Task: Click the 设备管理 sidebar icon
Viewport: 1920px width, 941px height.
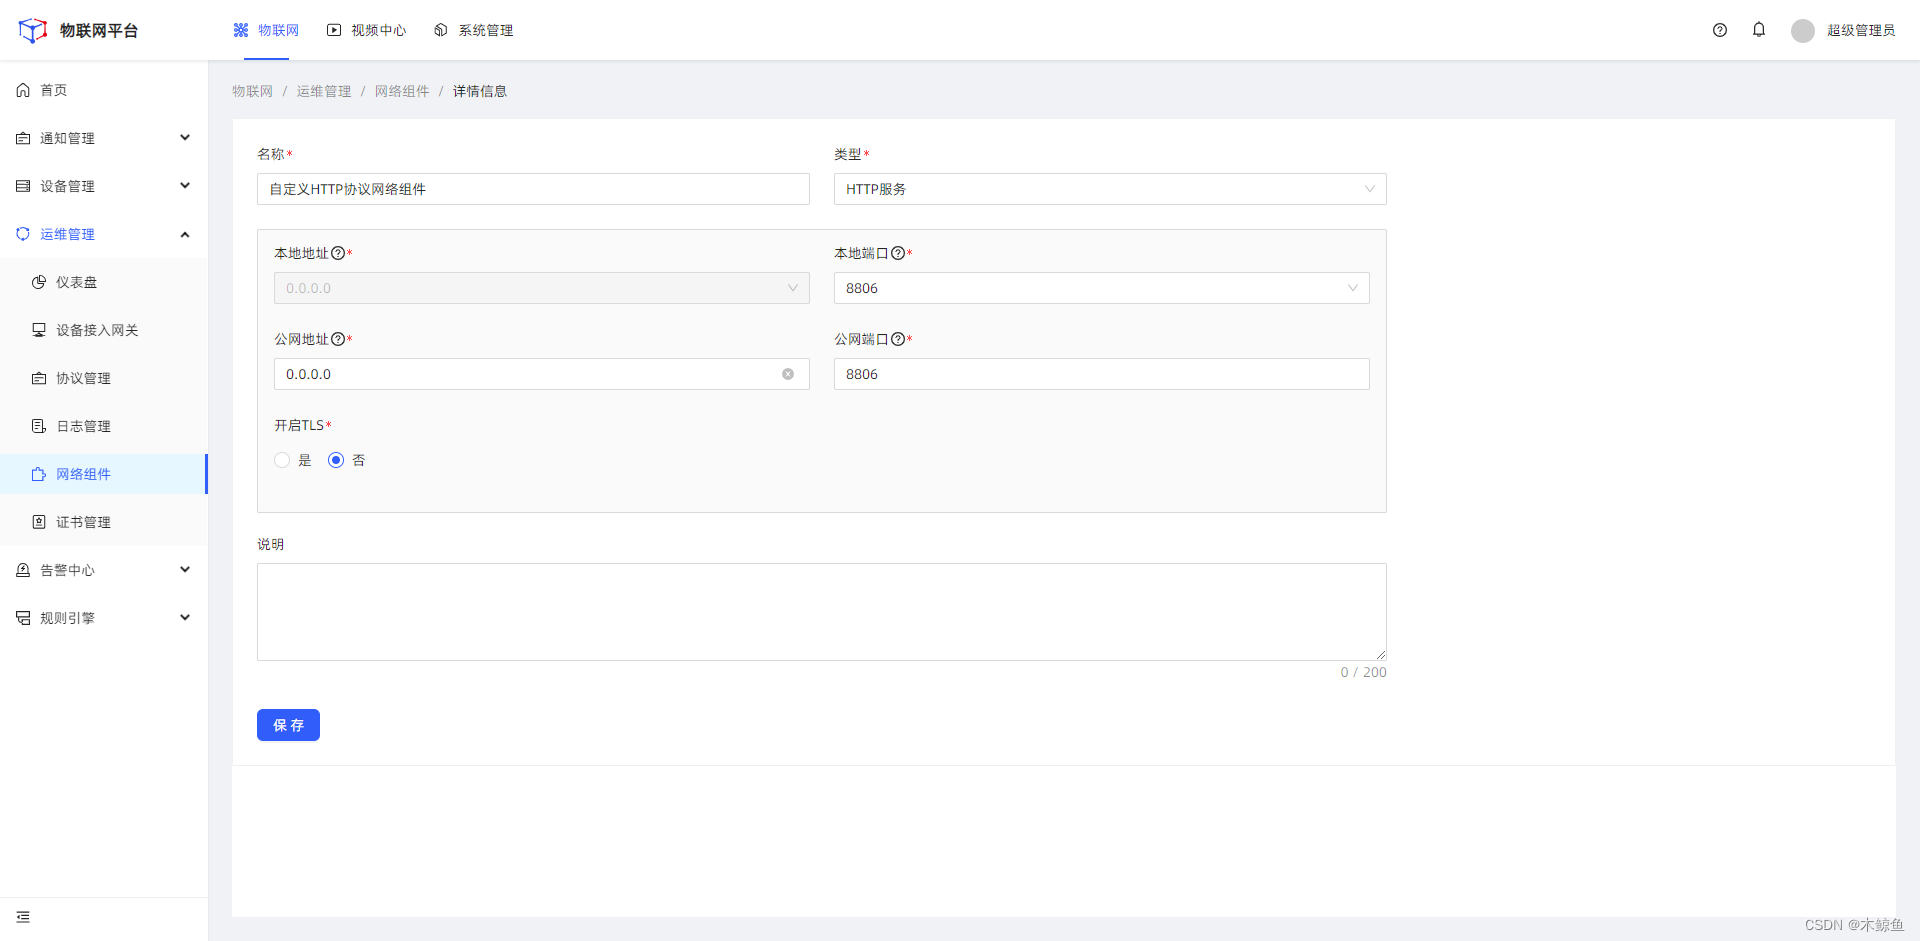Action: (23, 186)
